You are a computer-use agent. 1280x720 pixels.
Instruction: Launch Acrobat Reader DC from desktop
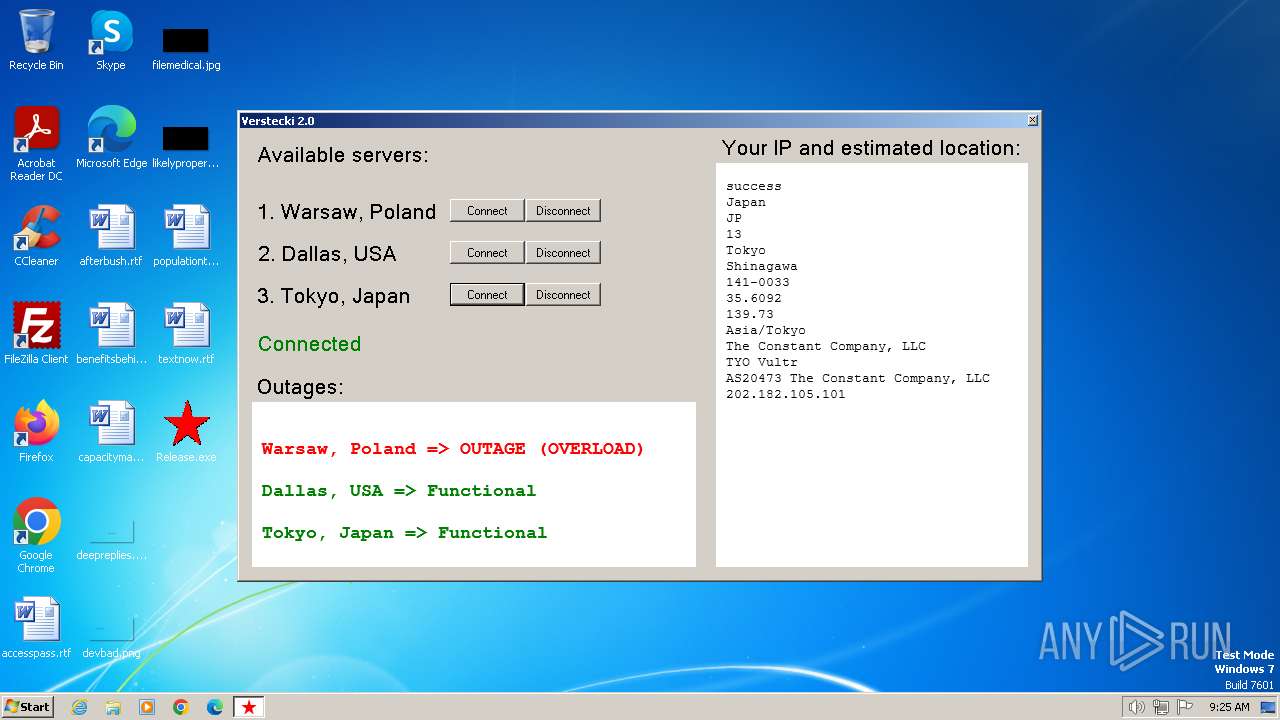click(x=36, y=144)
